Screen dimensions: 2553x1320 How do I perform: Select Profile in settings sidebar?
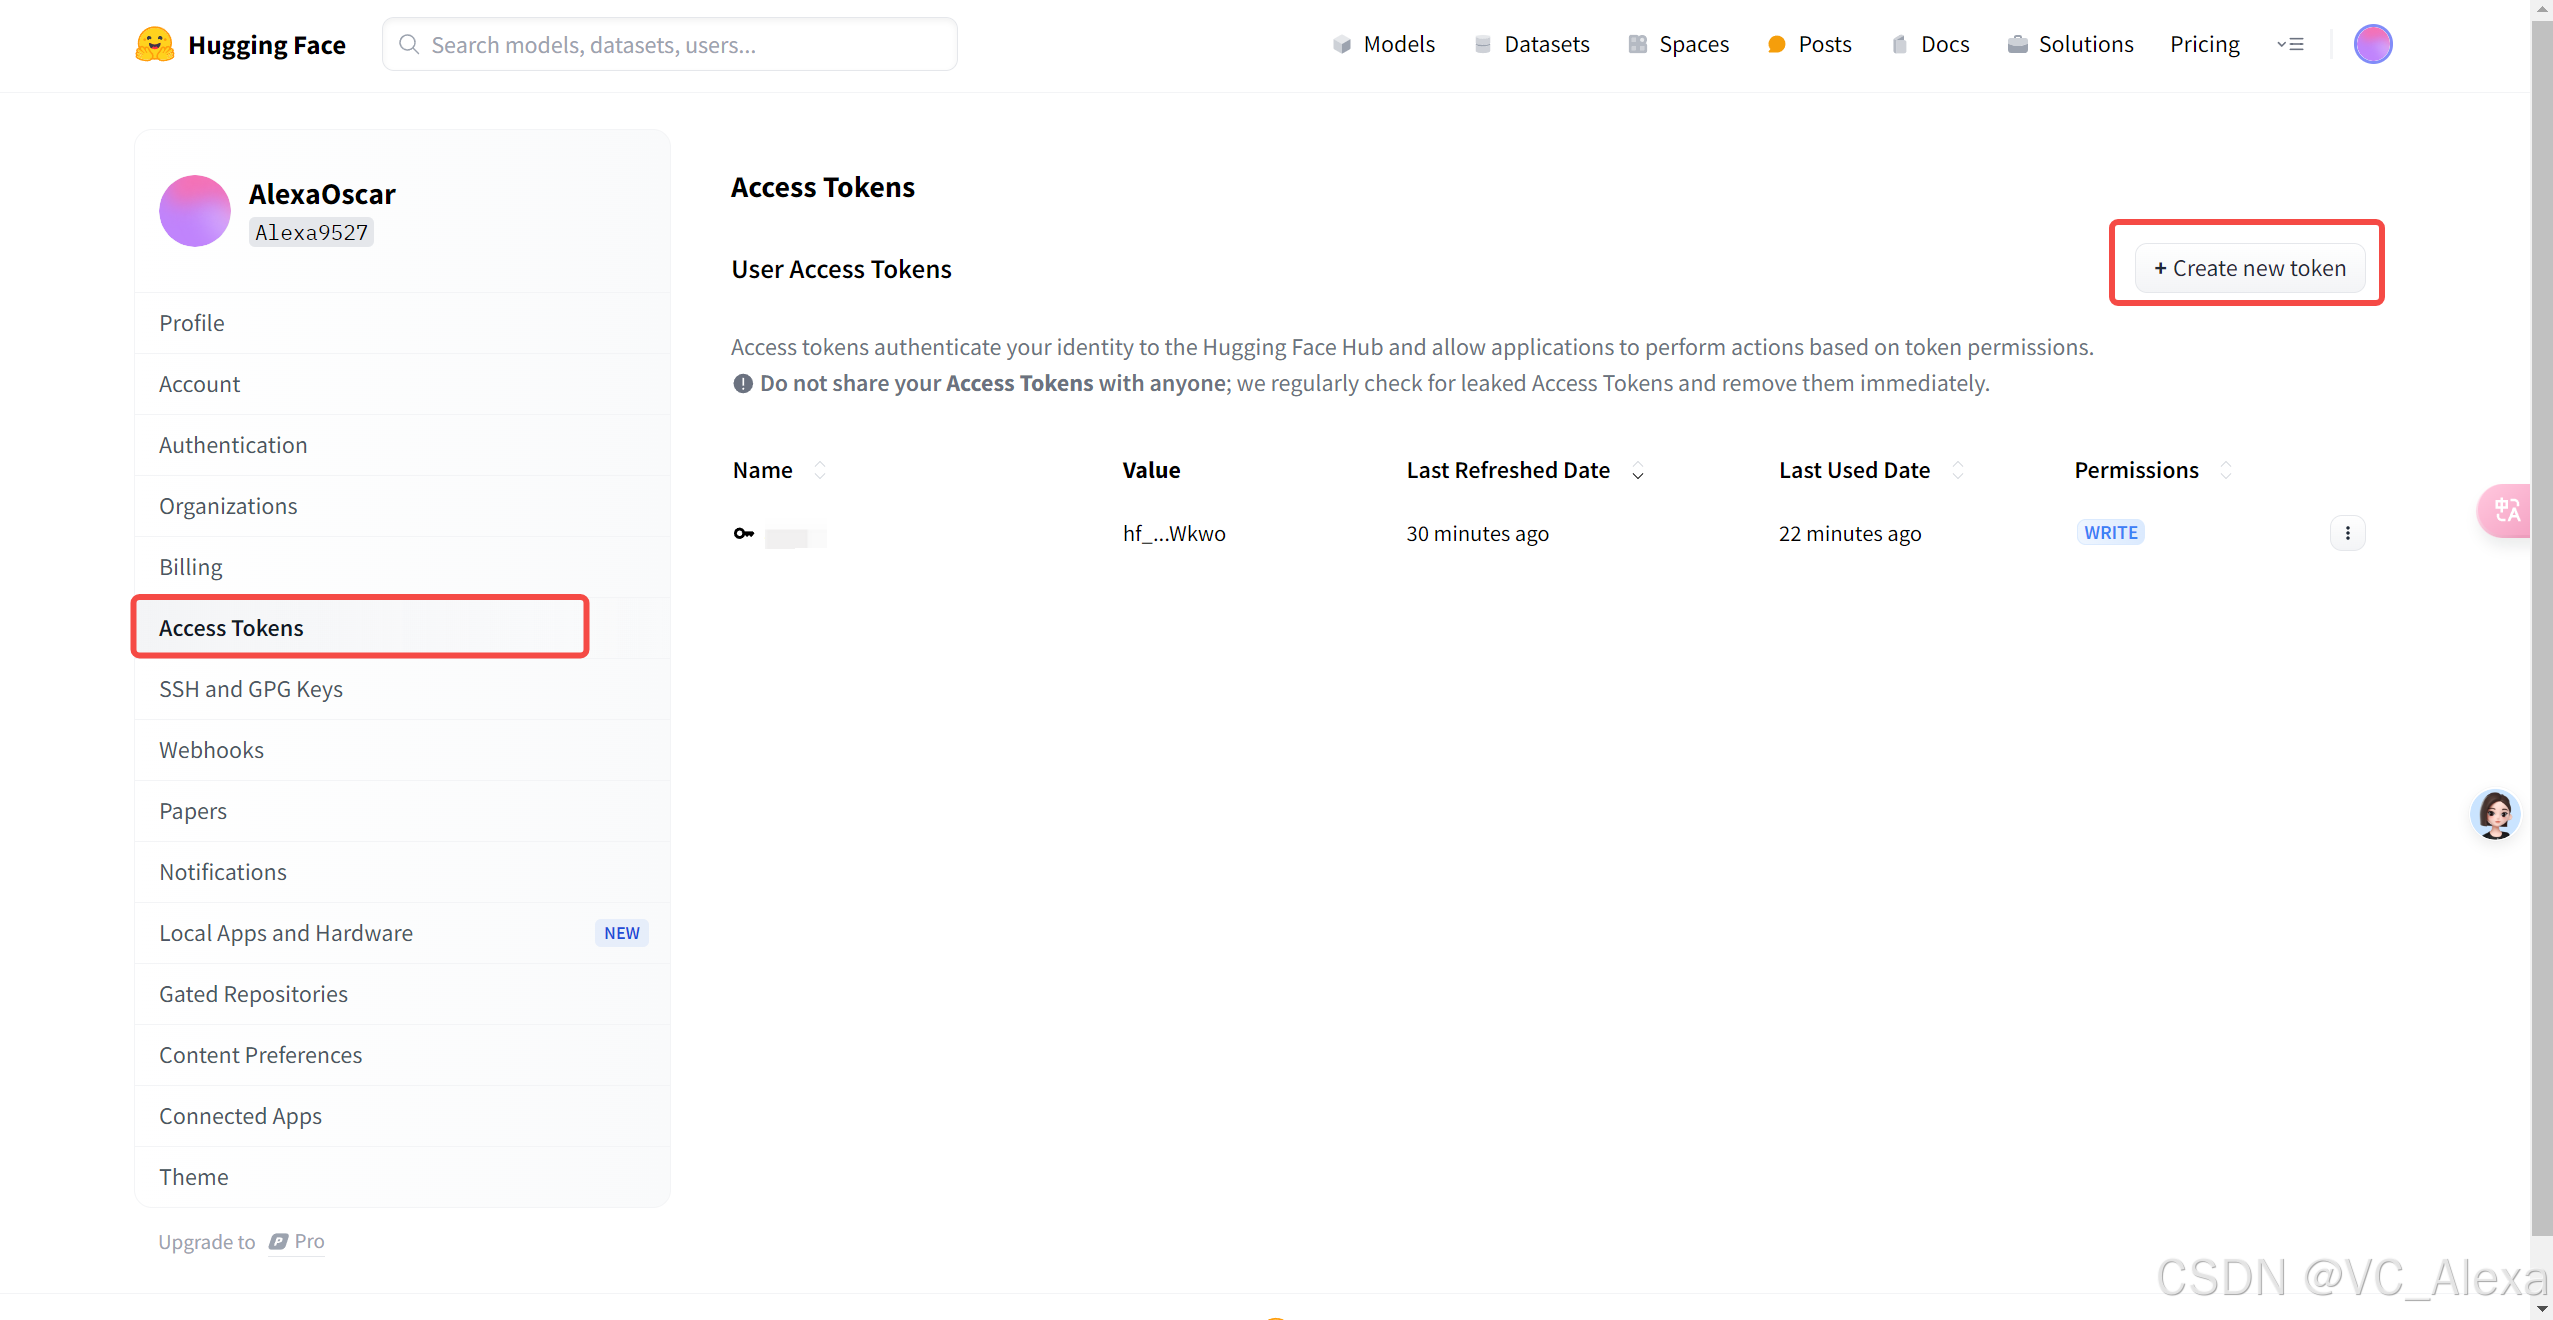tap(402, 323)
